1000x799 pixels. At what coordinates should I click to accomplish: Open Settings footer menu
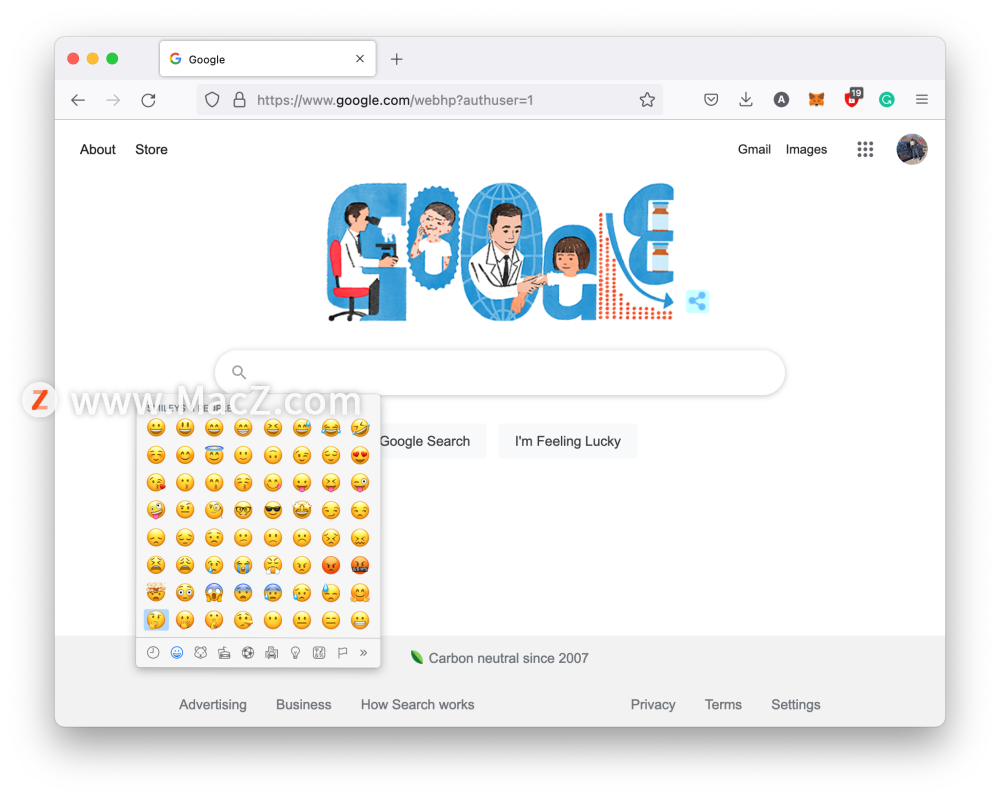[795, 705]
